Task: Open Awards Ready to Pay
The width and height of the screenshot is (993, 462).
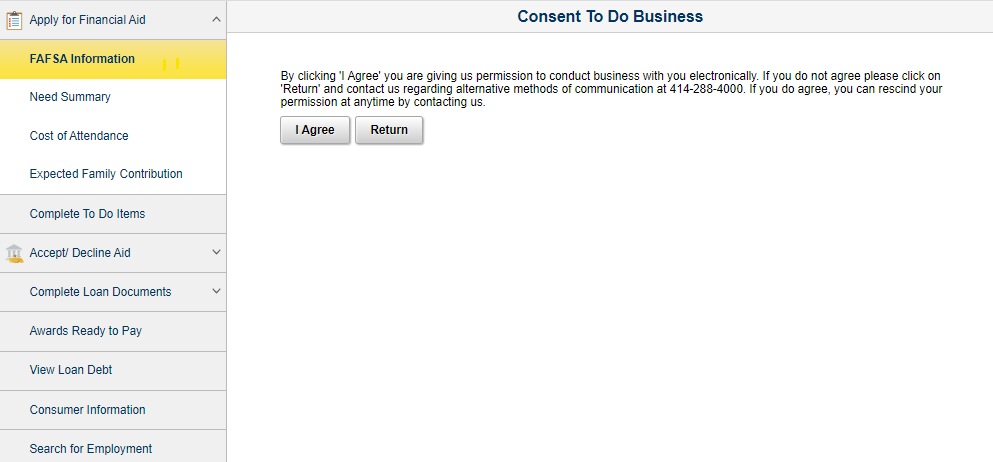Action: click(86, 331)
